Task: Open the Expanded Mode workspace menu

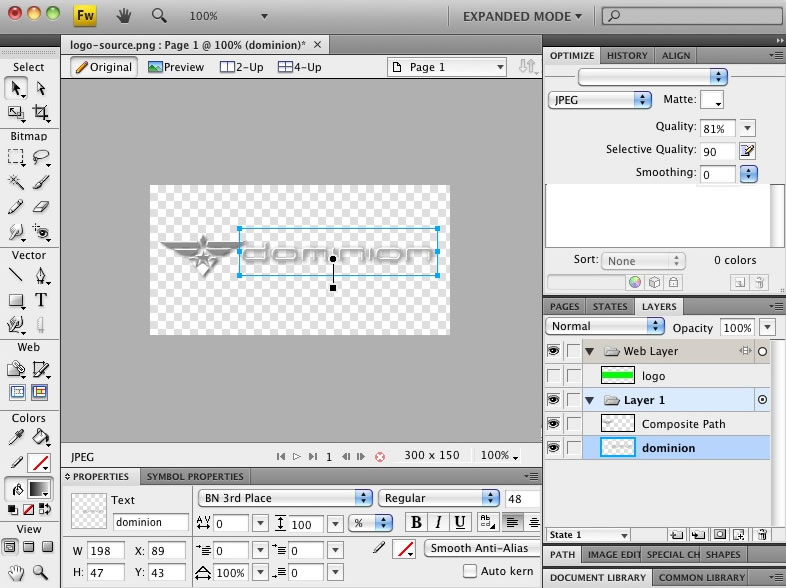Action: [x=522, y=17]
